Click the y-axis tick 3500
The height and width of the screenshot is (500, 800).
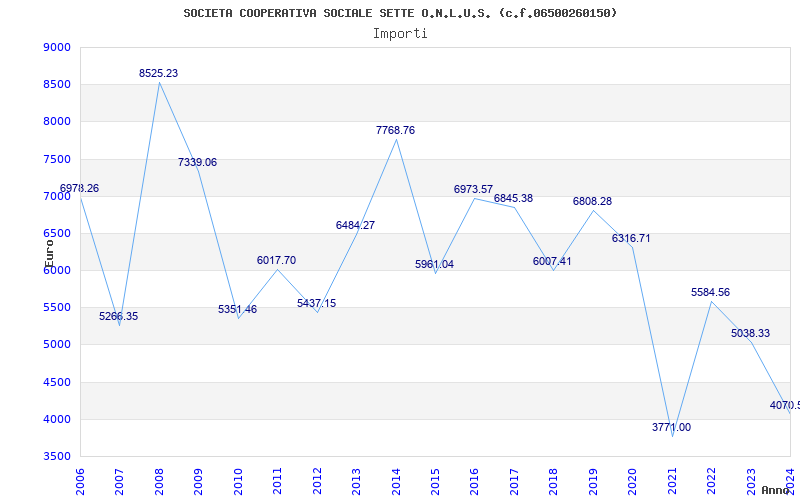(x=56, y=456)
